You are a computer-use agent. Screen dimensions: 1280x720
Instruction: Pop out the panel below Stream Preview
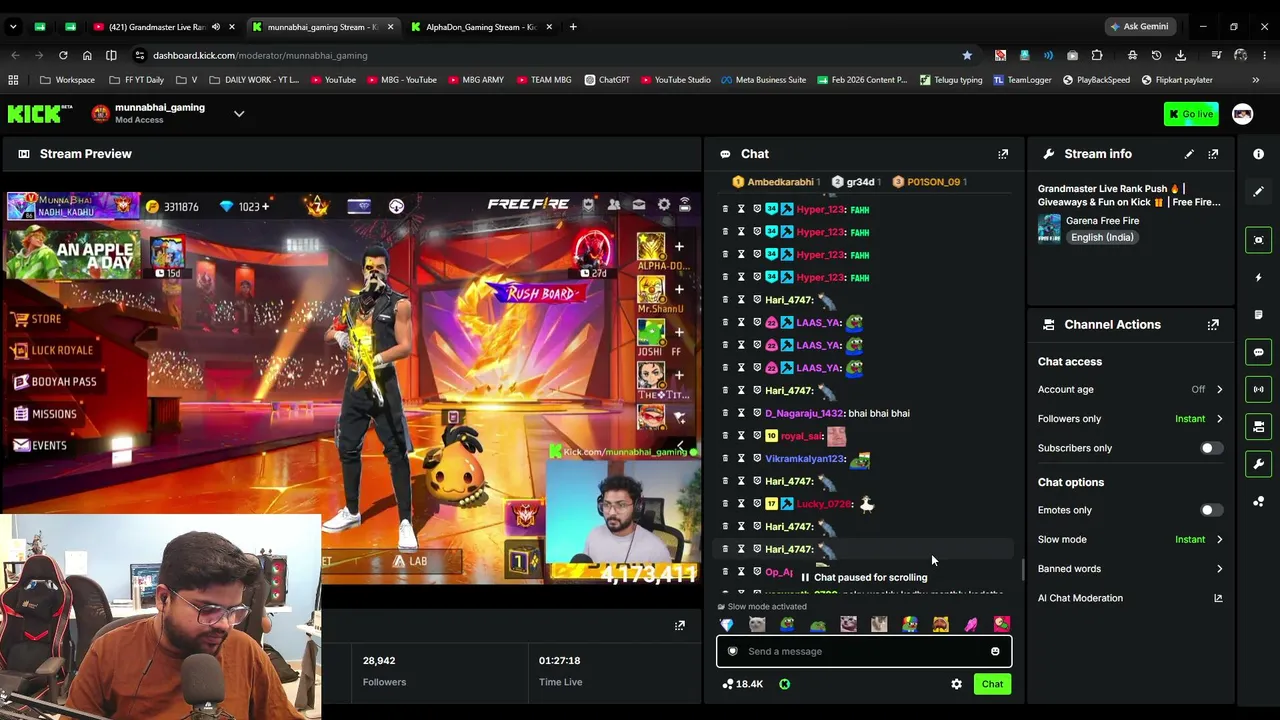680,626
